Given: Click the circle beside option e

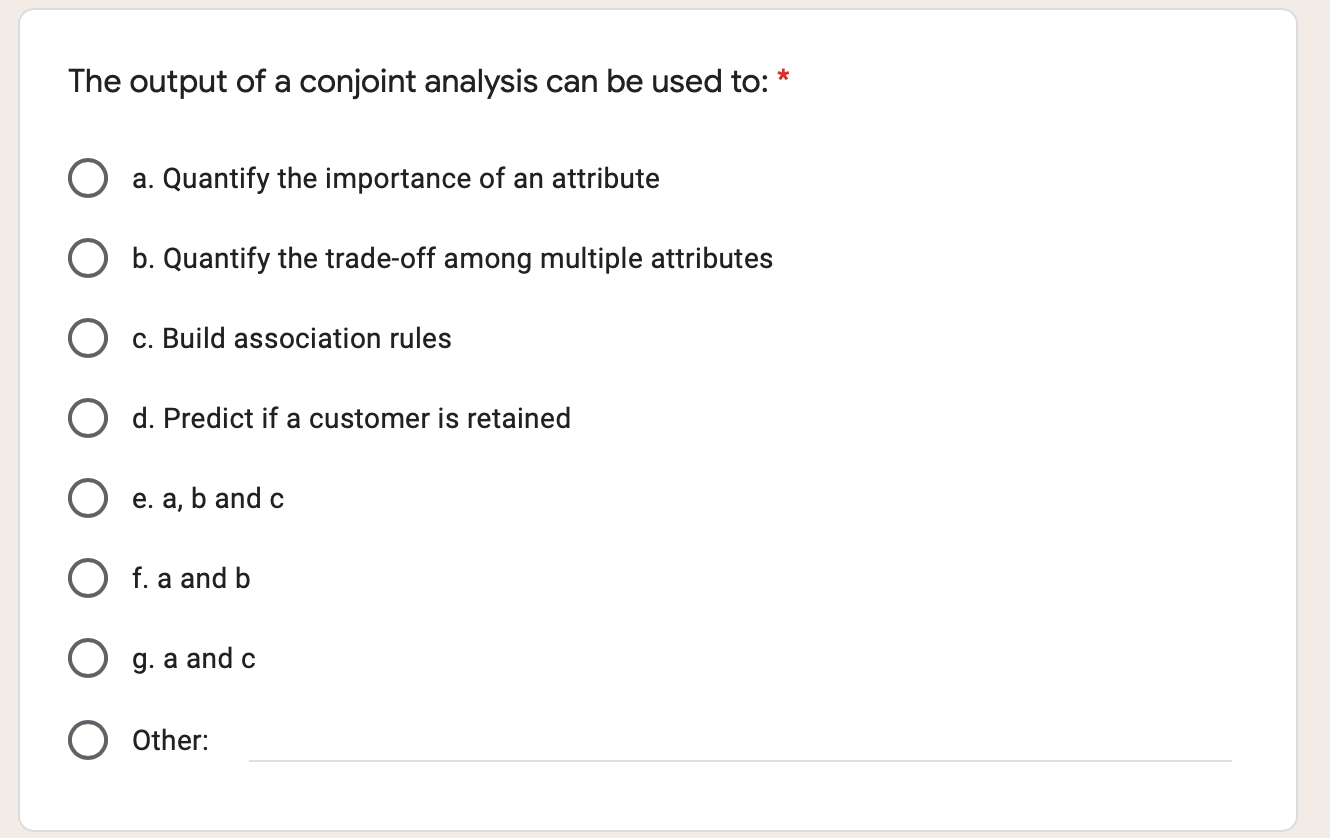Looking at the screenshot, I should coord(88,498).
